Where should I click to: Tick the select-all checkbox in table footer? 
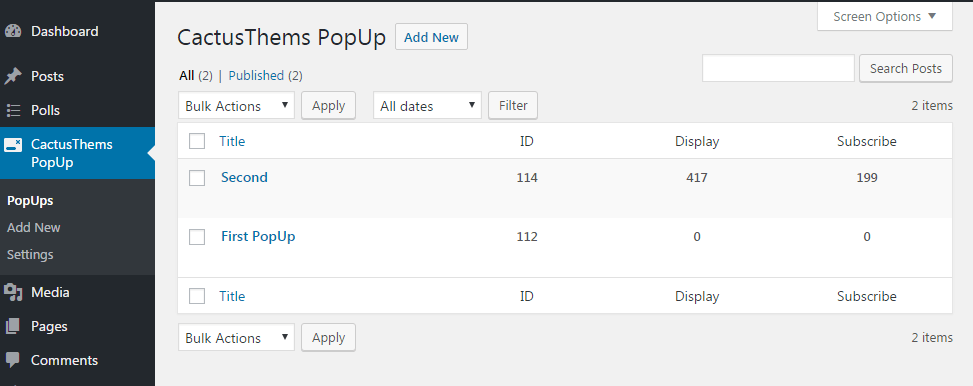pos(197,296)
